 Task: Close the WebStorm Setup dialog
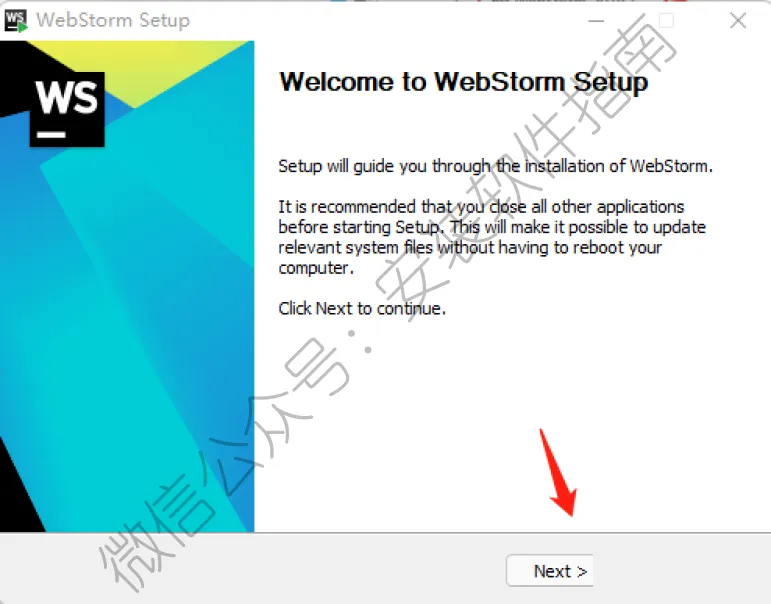point(738,21)
